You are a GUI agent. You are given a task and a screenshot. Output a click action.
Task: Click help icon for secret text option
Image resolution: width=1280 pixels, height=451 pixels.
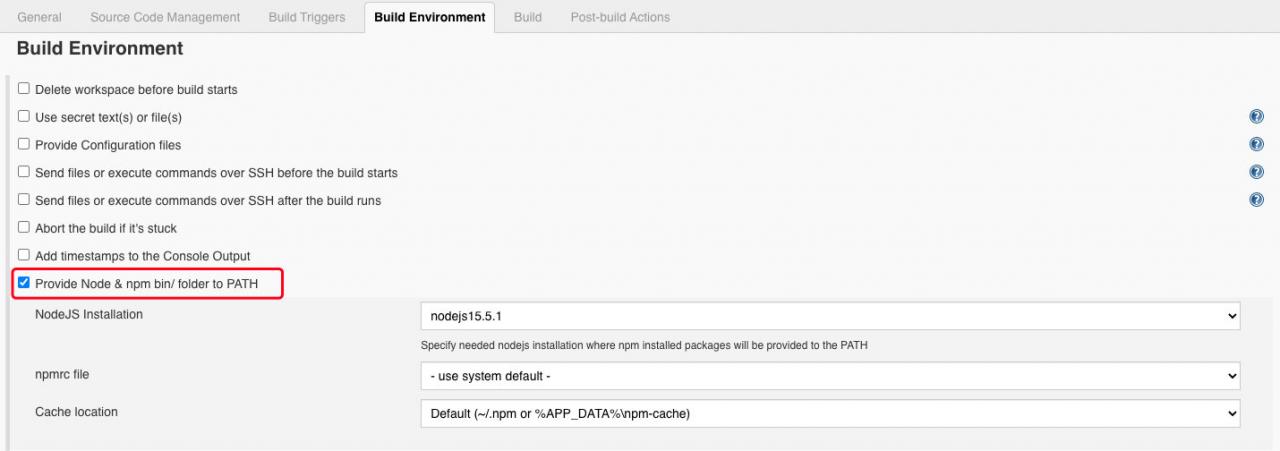(x=1258, y=117)
